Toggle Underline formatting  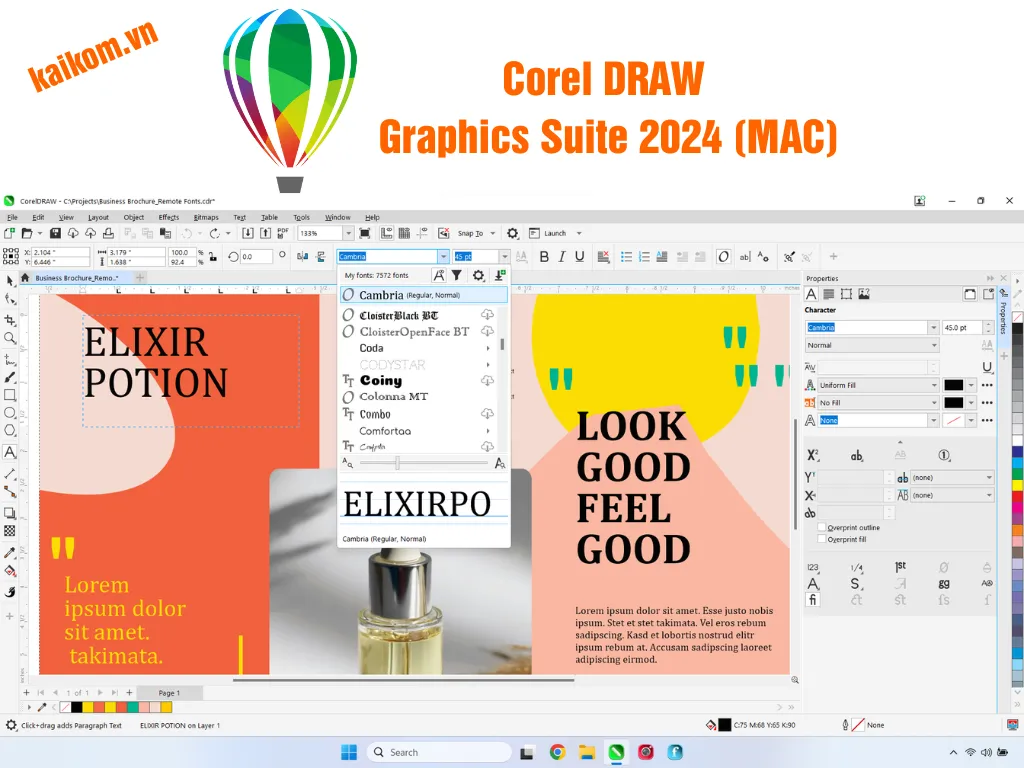(581, 256)
